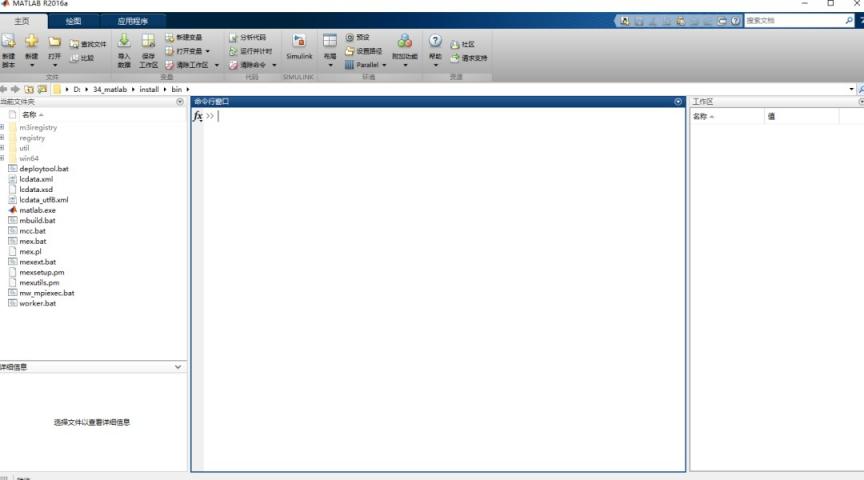This screenshot has width=864, height=480.
Task: Select matlab.exe in the file list
Action: click(37, 210)
